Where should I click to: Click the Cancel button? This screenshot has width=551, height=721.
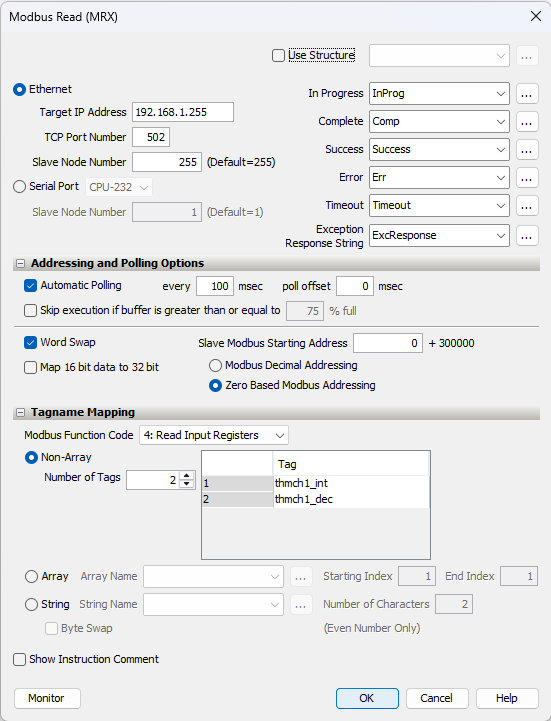[437, 698]
